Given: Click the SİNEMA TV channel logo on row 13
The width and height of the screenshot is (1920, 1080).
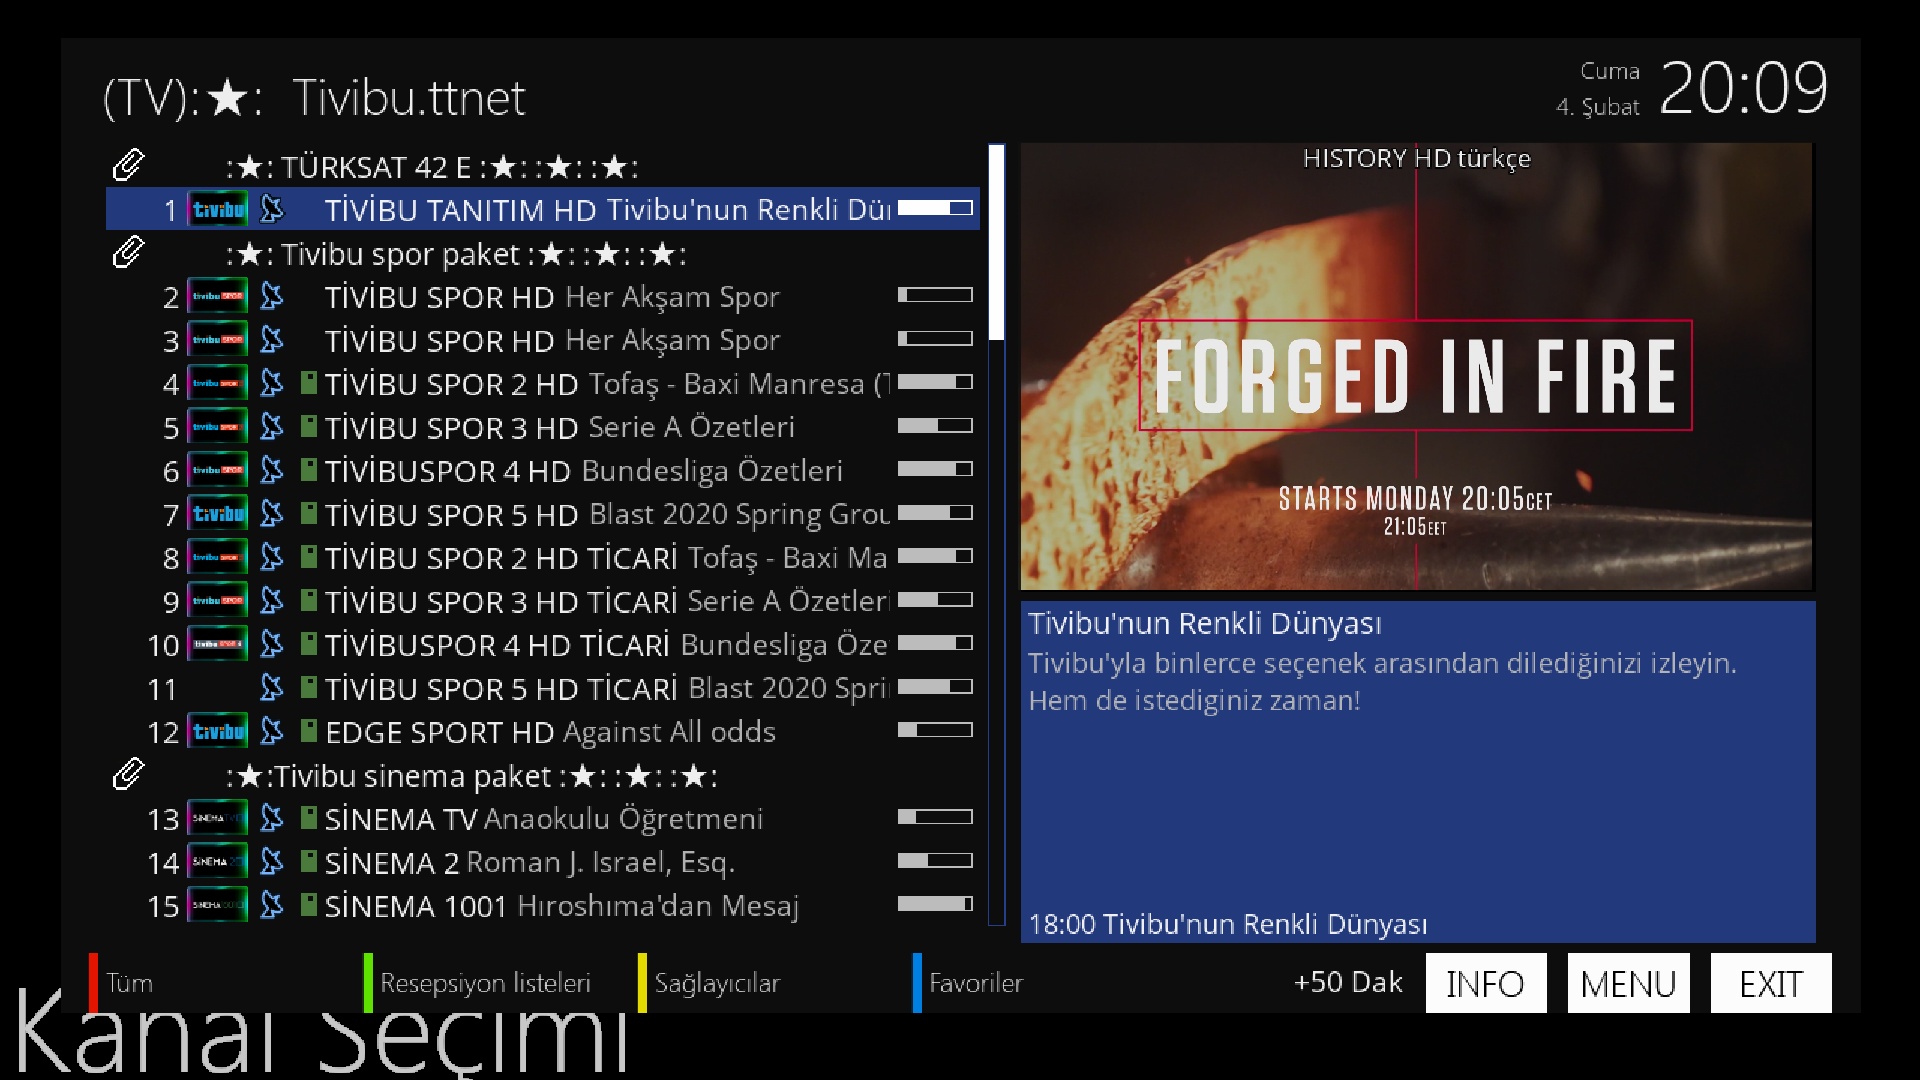Looking at the screenshot, I should point(218,818).
